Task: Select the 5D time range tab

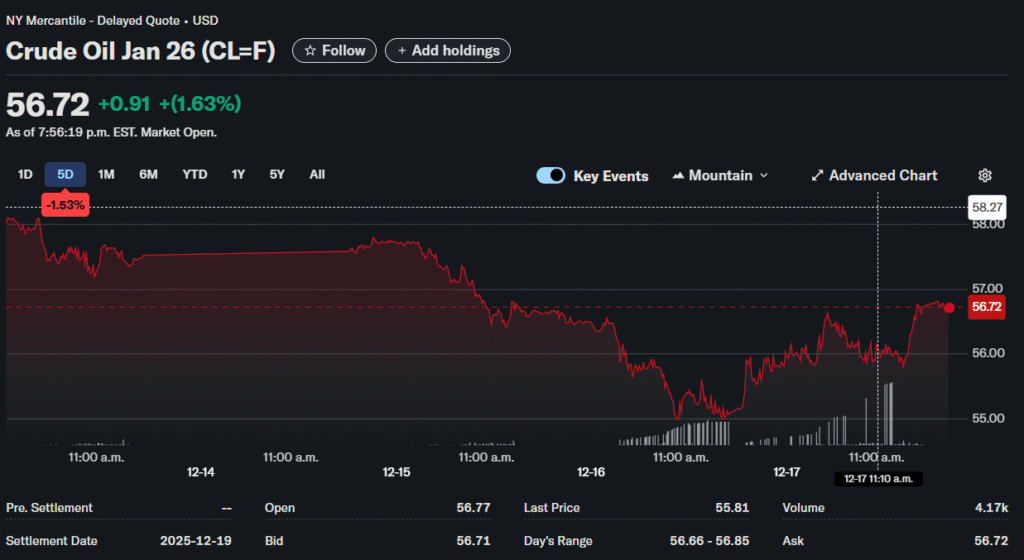Action: [x=65, y=175]
